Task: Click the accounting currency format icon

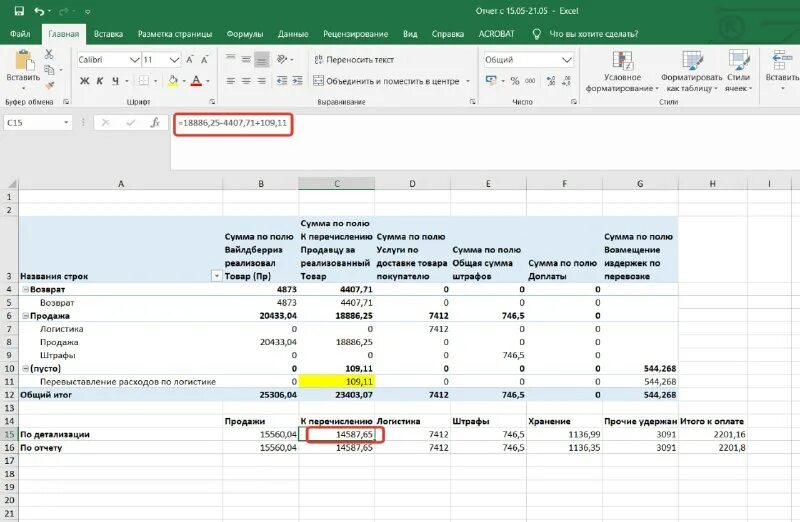Action: coord(491,80)
